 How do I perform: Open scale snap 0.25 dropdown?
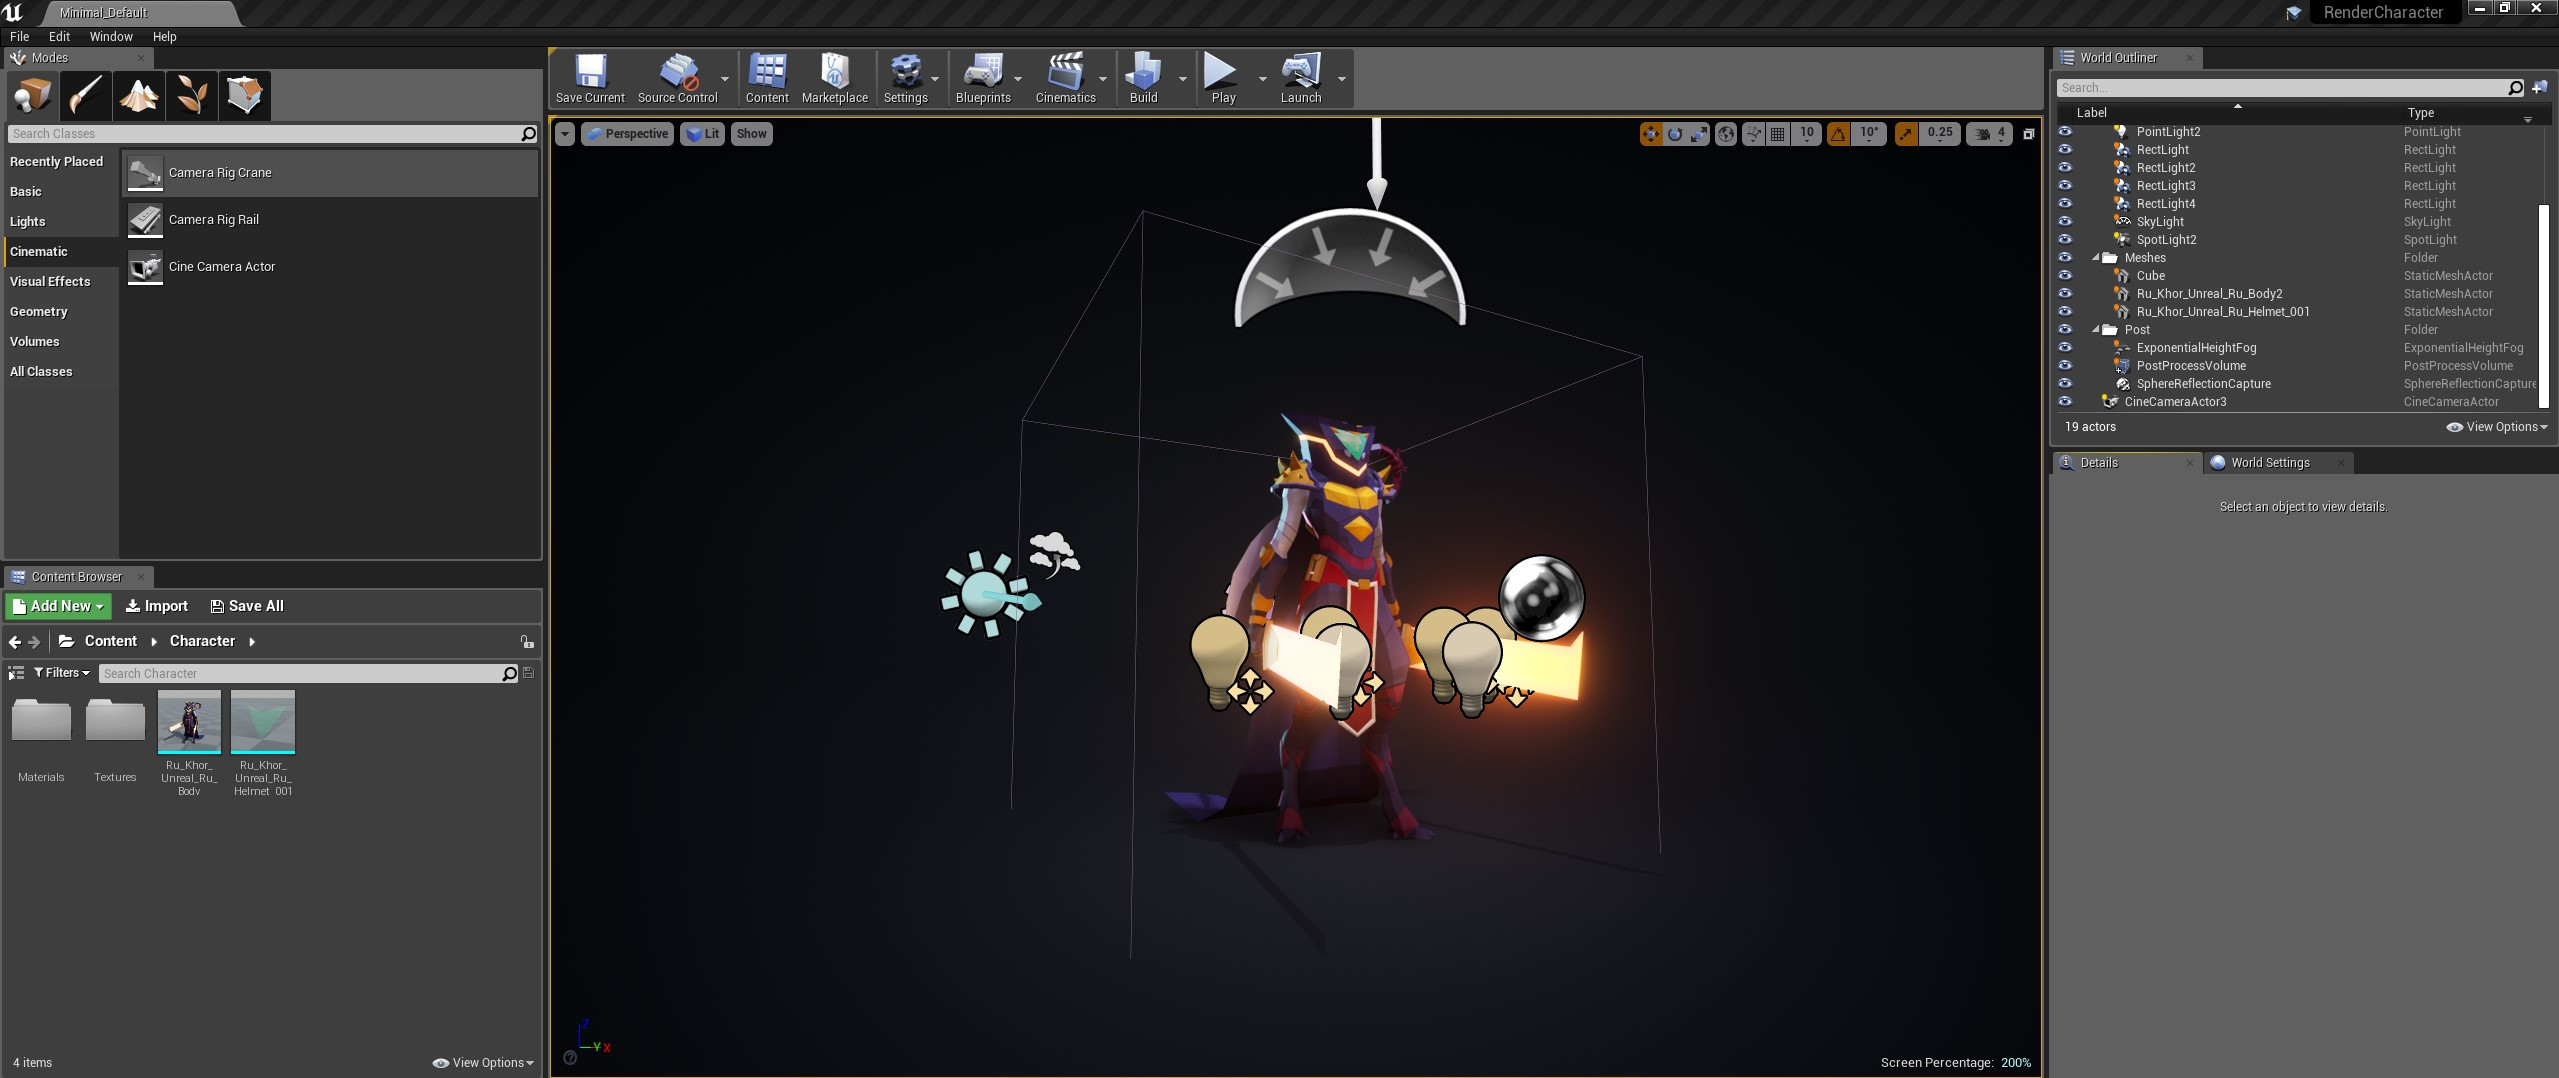click(1940, 134)
